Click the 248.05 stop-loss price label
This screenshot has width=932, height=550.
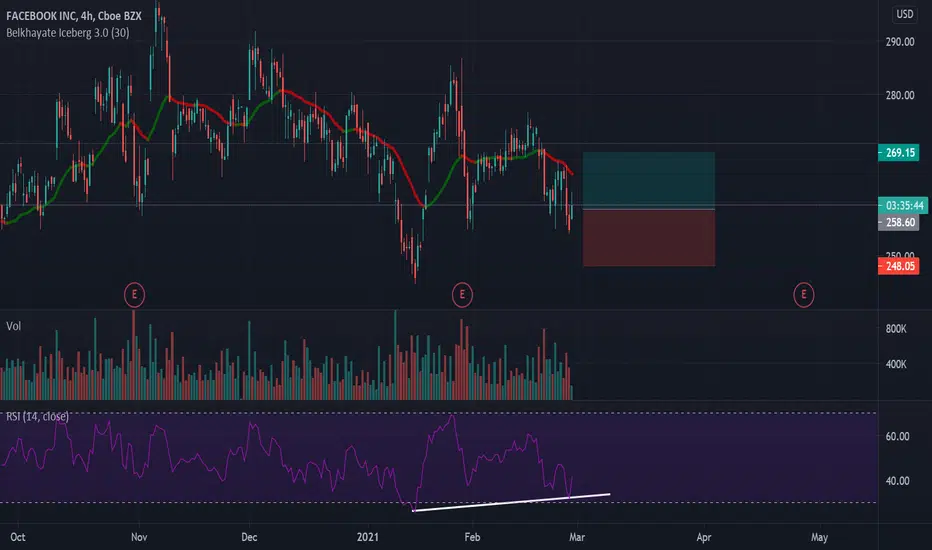point(898,266)
